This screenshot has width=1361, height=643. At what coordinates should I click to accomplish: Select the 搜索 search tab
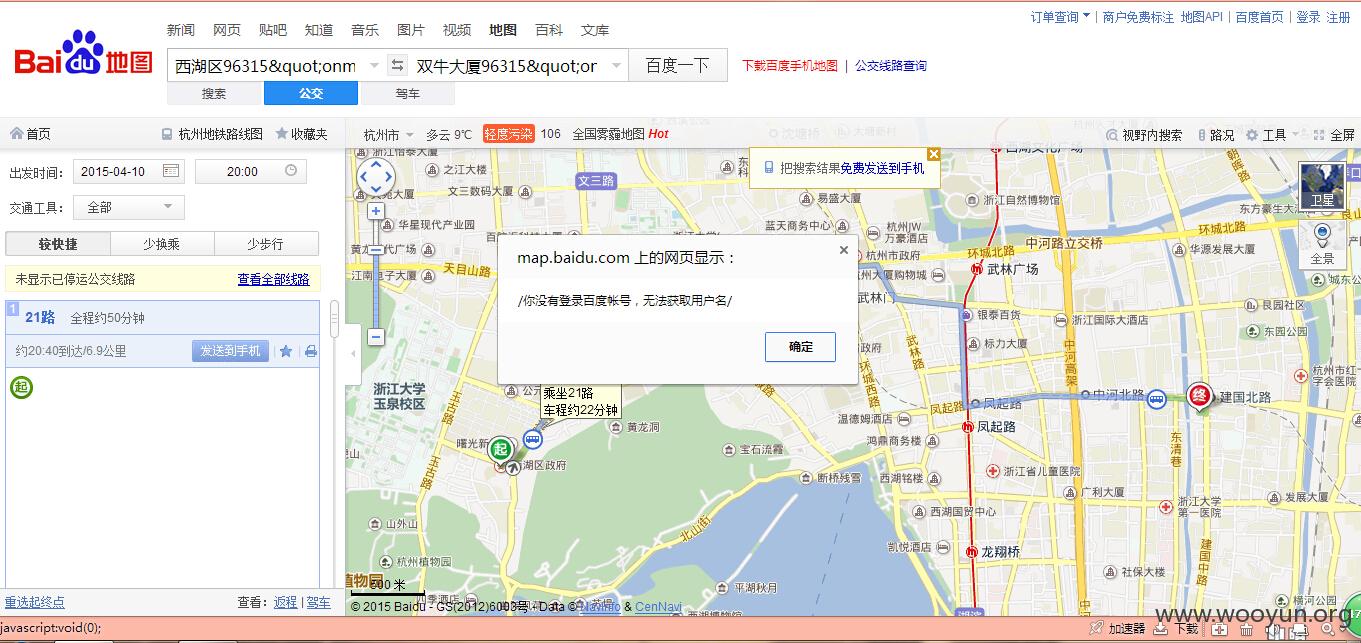pos(214,93)
